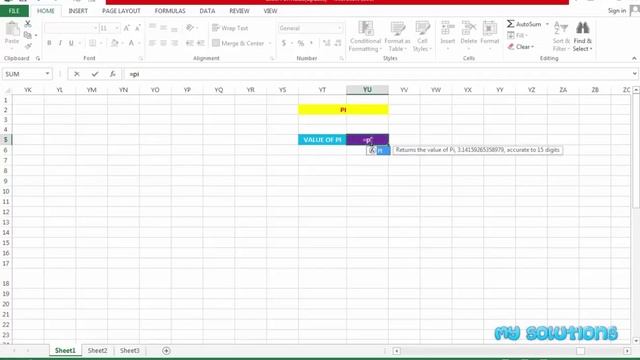Image resolution: width=640 pixels, height=360 pixels.
Task: Collapse the ribbon arrow
Action: (634, 58)
